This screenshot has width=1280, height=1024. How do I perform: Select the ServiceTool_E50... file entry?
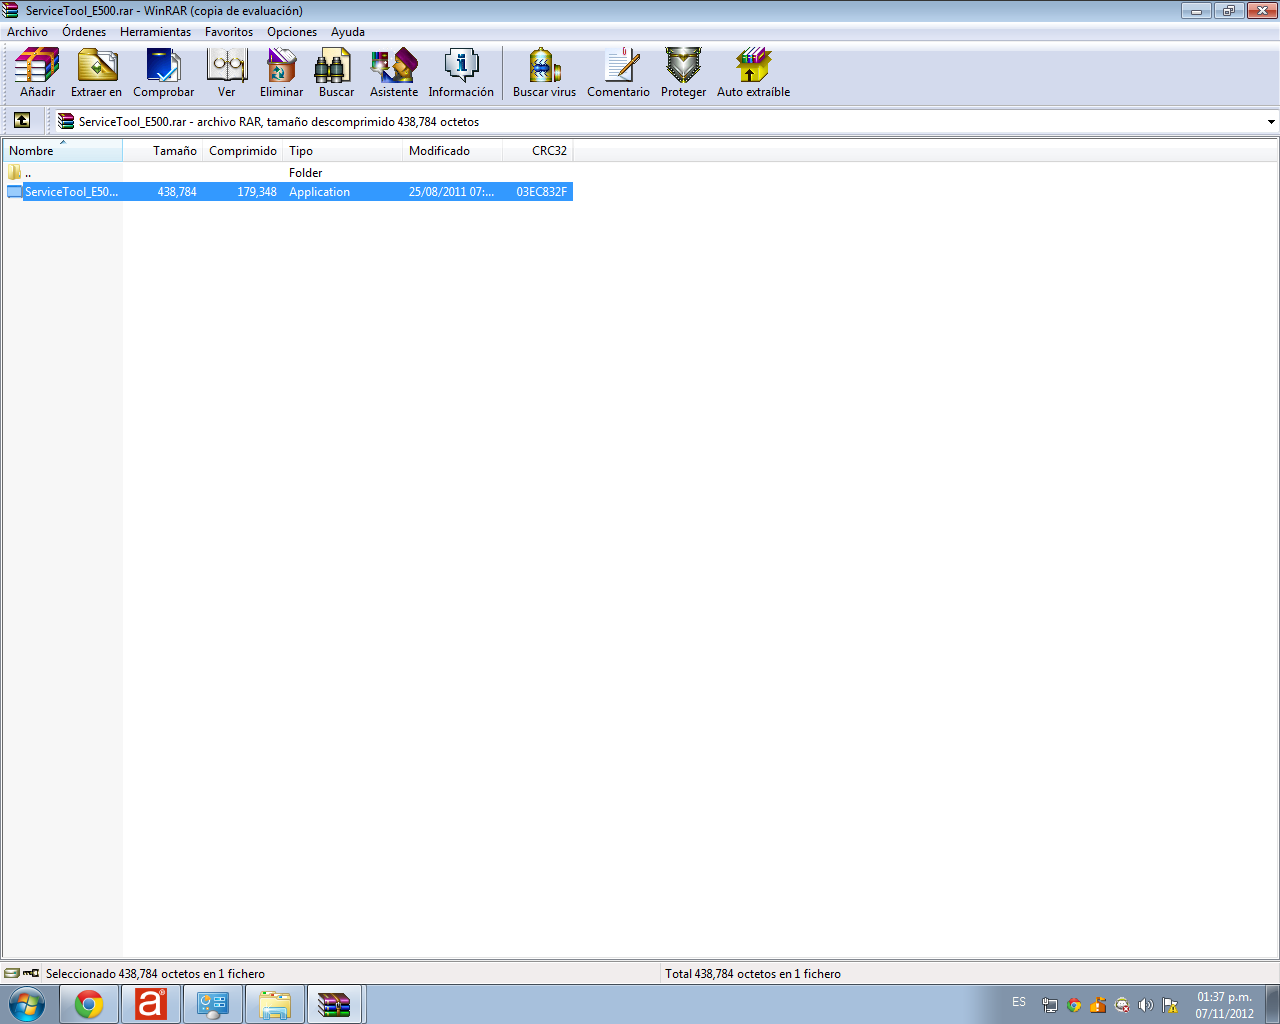tap(71, 192)
